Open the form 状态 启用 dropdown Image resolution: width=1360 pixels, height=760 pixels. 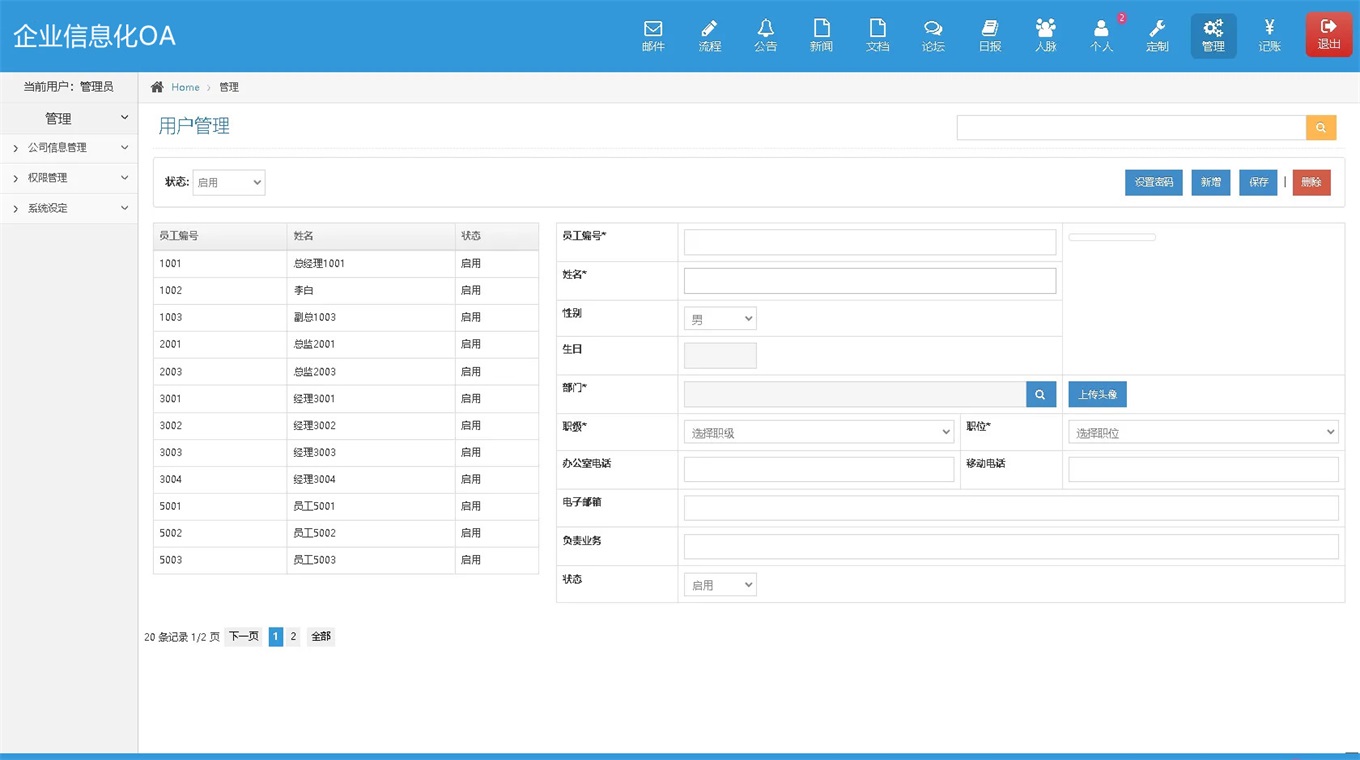tap(720, 585)
